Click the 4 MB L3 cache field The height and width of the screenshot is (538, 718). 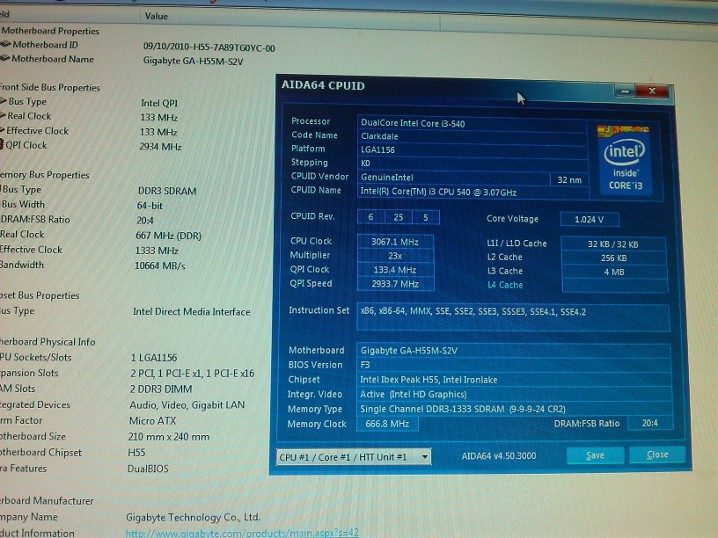[614, 272]
